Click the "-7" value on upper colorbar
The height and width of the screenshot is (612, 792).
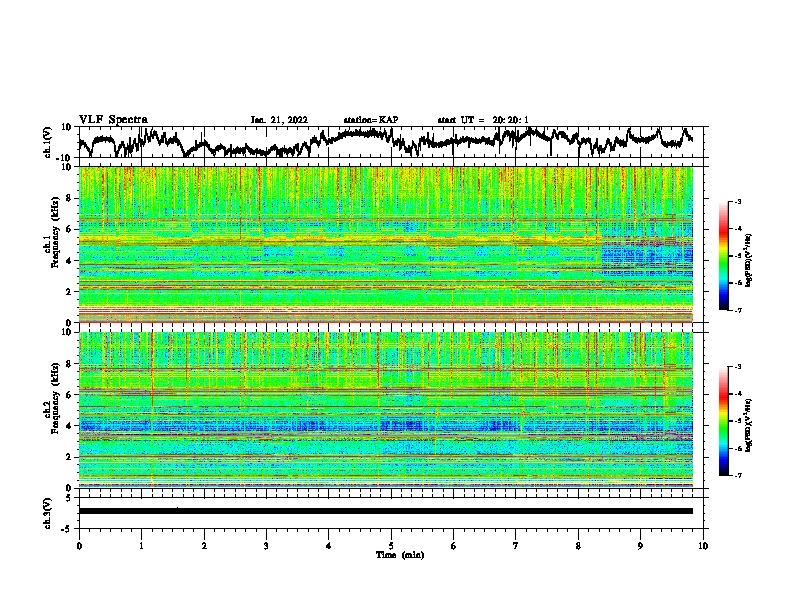pos(737,310)
